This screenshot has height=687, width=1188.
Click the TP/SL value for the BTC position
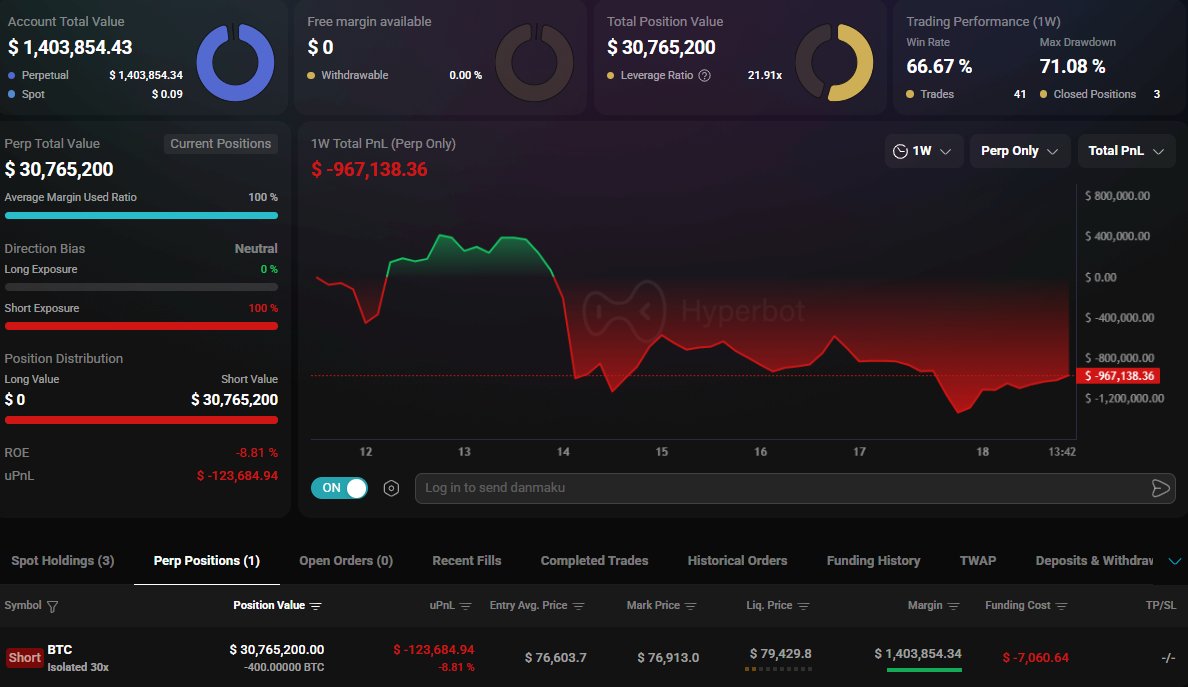1167,657
